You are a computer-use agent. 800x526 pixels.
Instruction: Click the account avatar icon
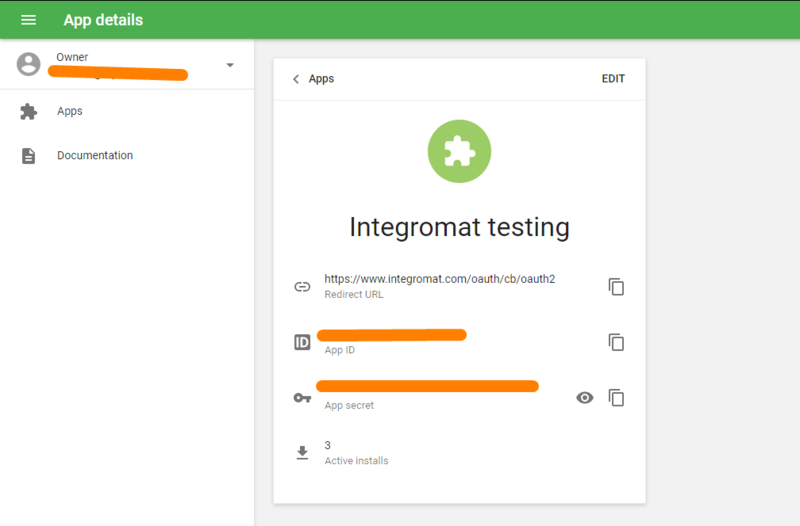(x=29, y=64)
